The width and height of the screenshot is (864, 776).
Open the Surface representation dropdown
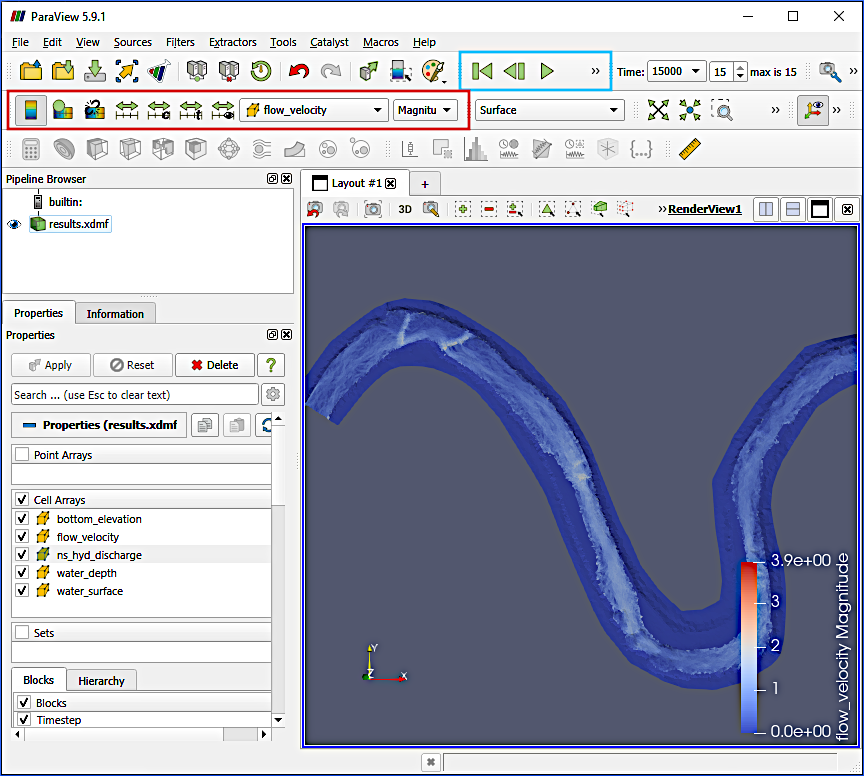(549, 110)
